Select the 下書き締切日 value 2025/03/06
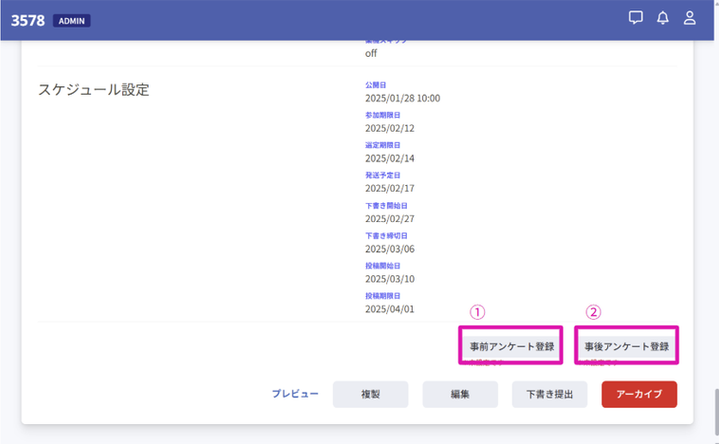Image resolution: width=719 pixels, height=444 pixels. (390, 249)
